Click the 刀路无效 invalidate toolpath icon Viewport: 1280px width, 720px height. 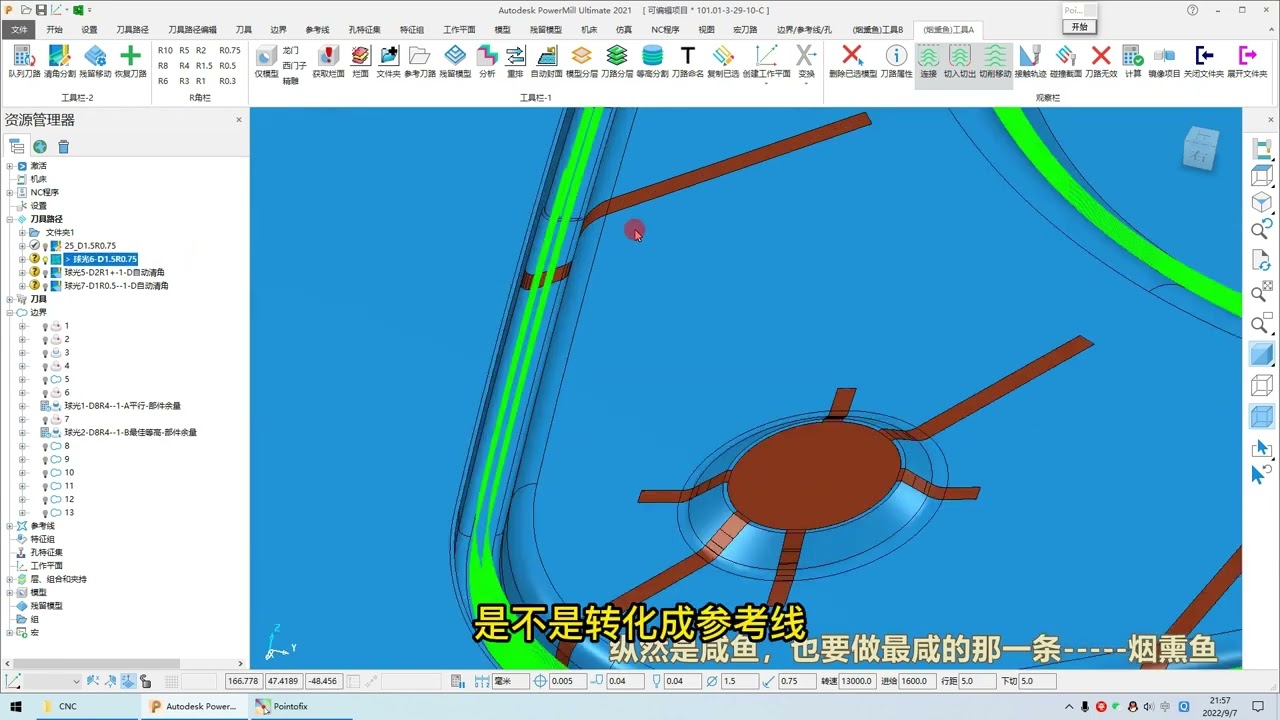[x=1101, y=61]
